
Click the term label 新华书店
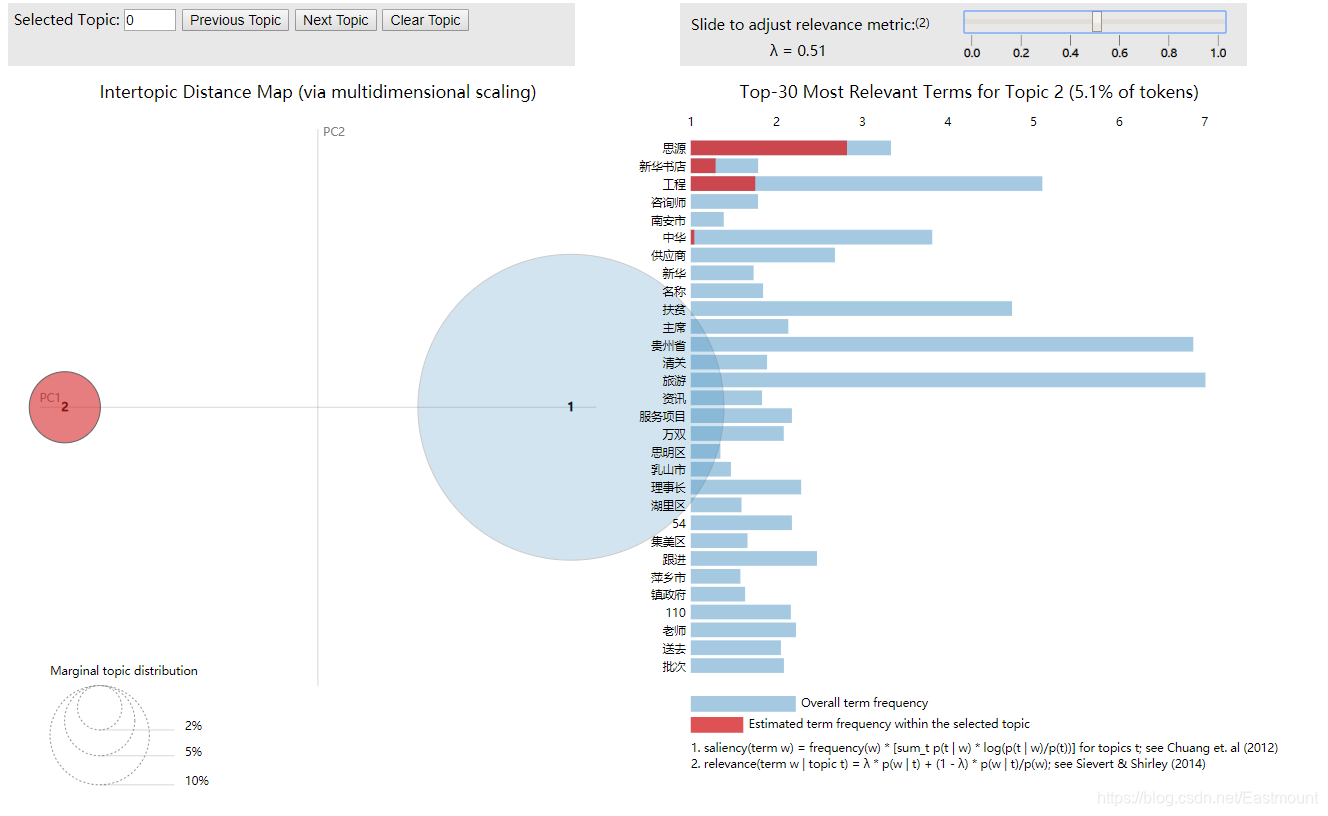click(663, 166)
